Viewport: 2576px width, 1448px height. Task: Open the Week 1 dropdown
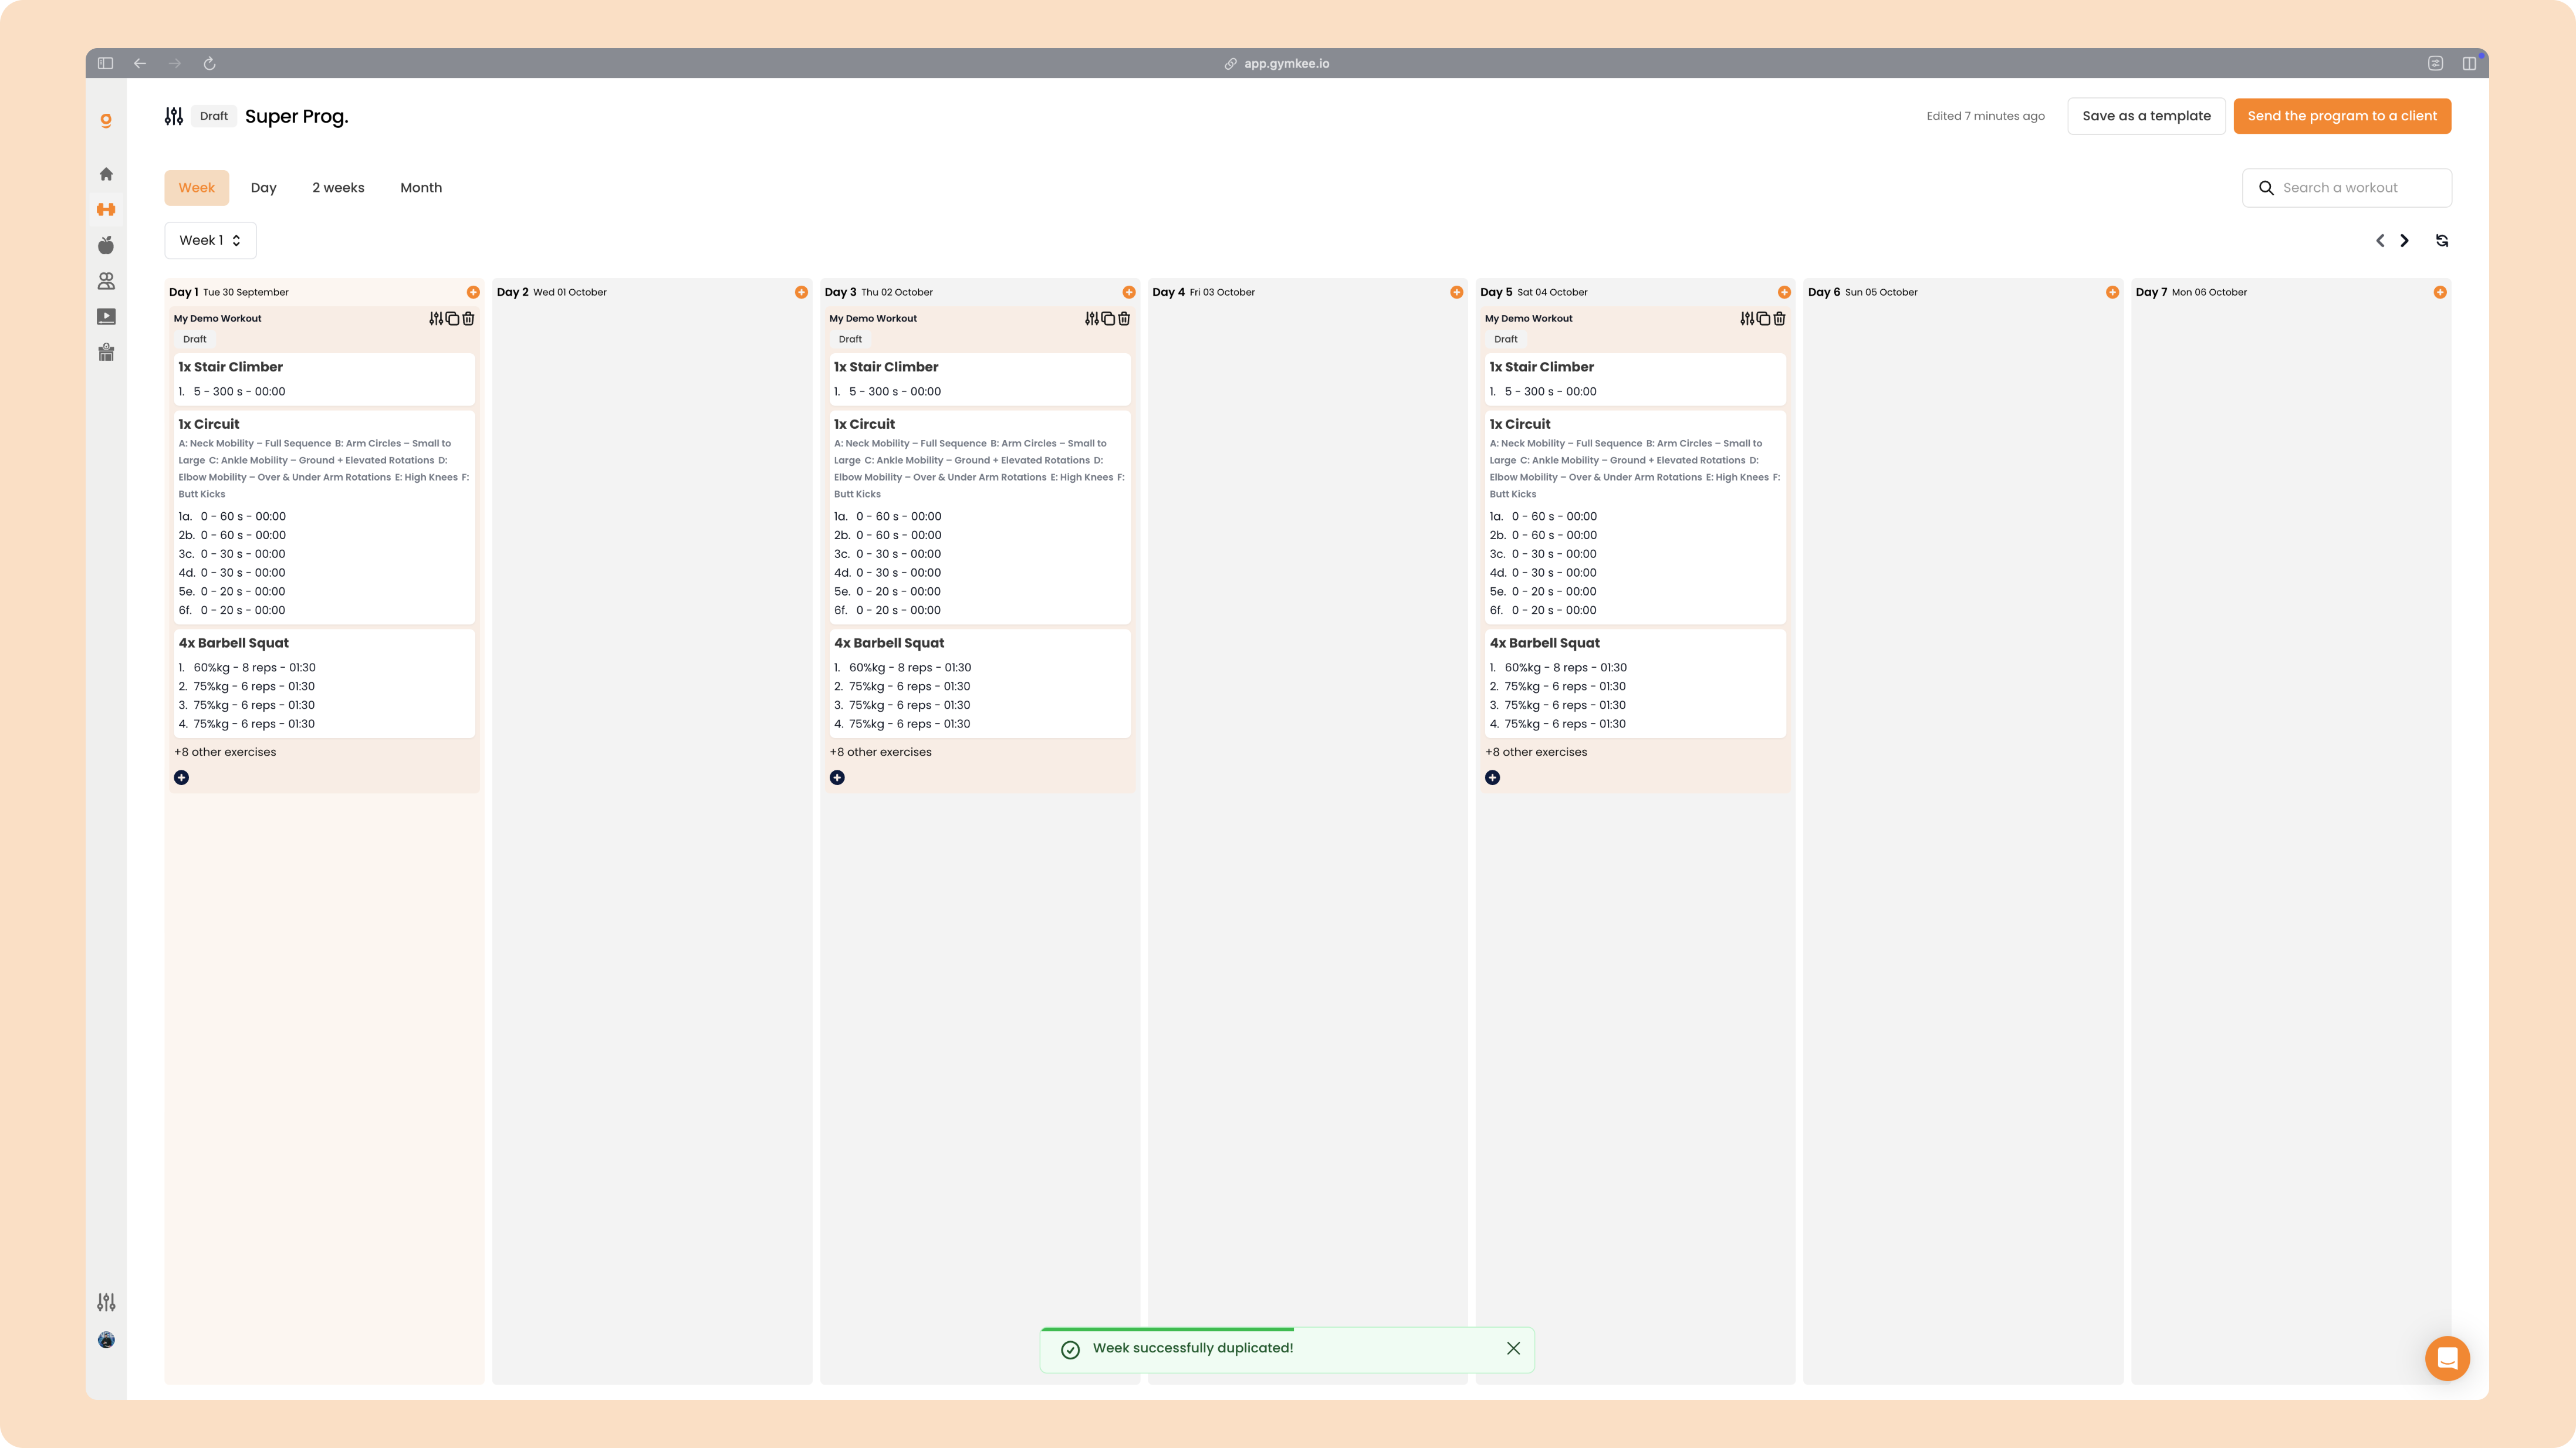[x=210, y=240]
